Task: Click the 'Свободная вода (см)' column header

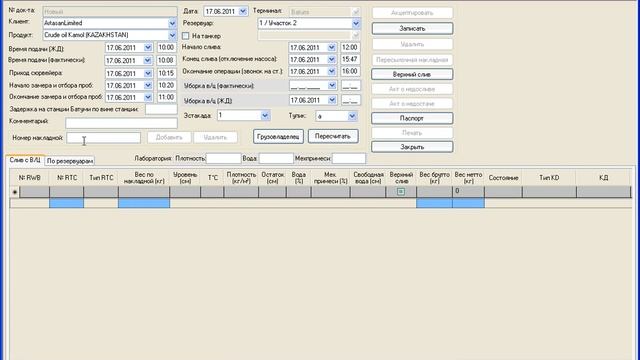Action: coord(368,178)
